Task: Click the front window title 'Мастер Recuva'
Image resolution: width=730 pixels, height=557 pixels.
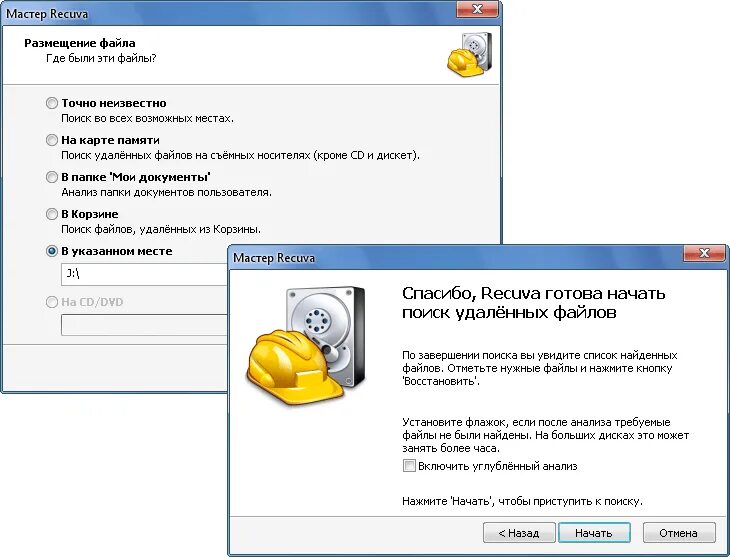Action: (x=274, y=258)
